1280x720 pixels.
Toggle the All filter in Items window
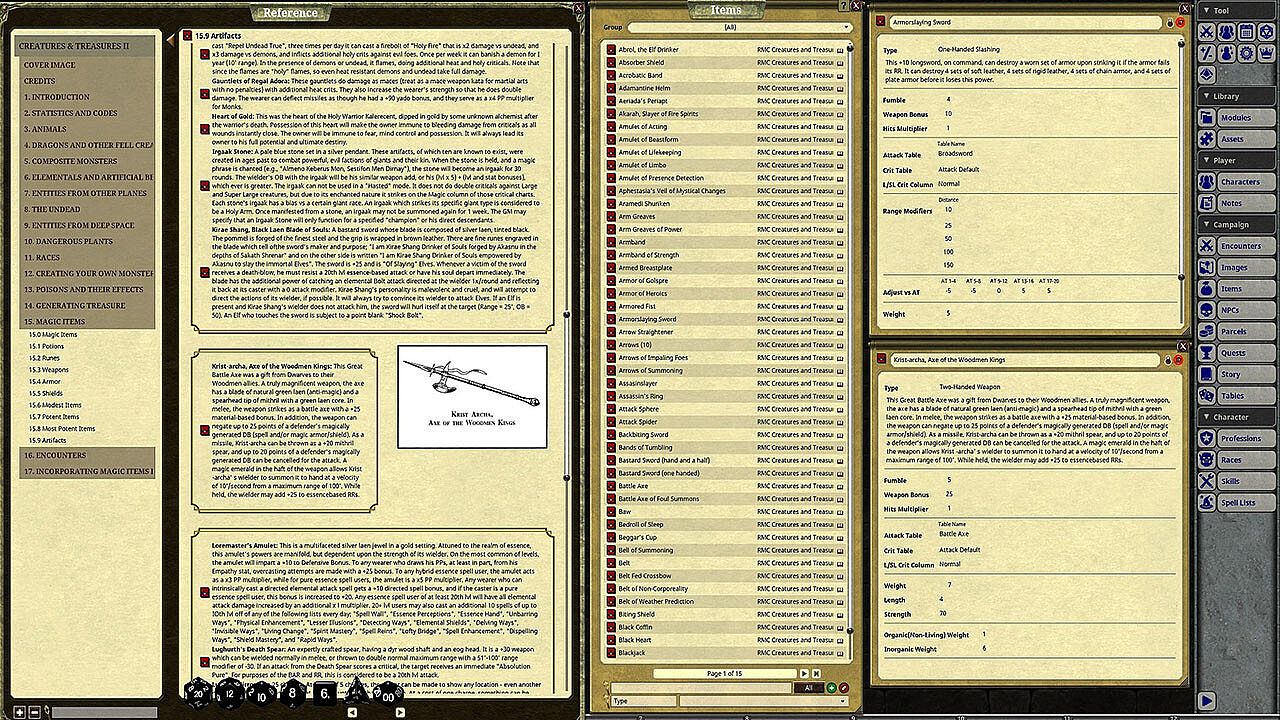tap(808, 688)
